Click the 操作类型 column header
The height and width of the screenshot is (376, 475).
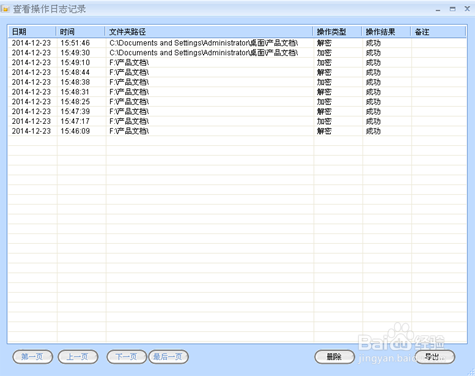click(337, 32)
